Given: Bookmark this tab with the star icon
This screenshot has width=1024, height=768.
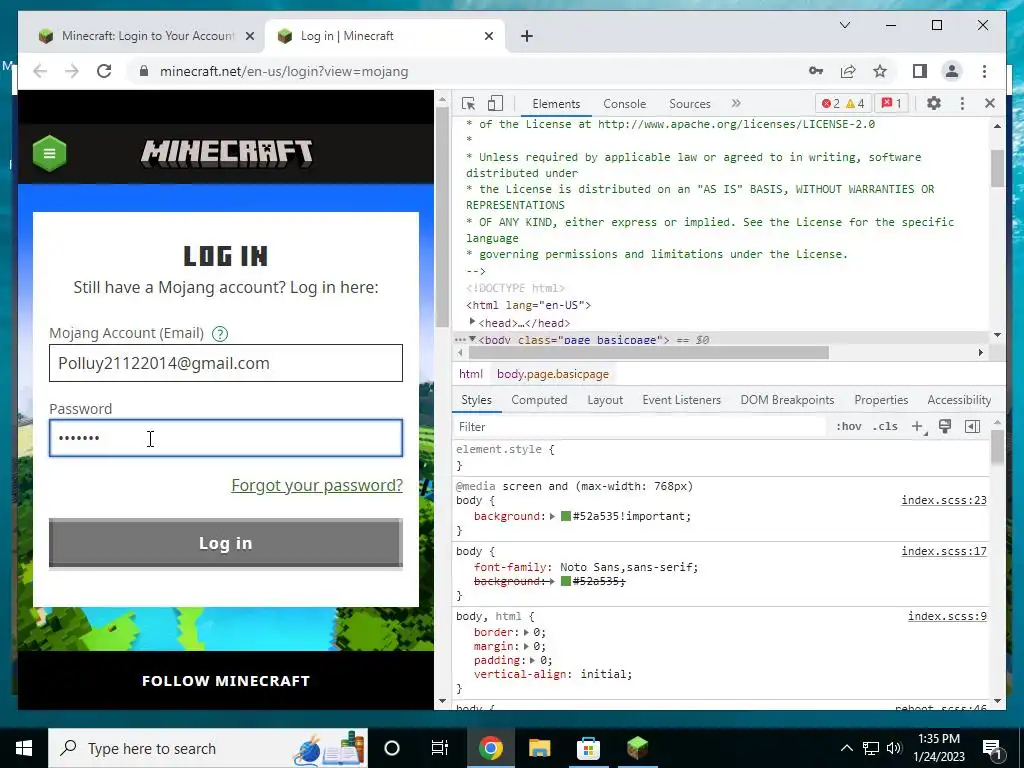Looking at the screenshot, I should [x=880, y=71].
